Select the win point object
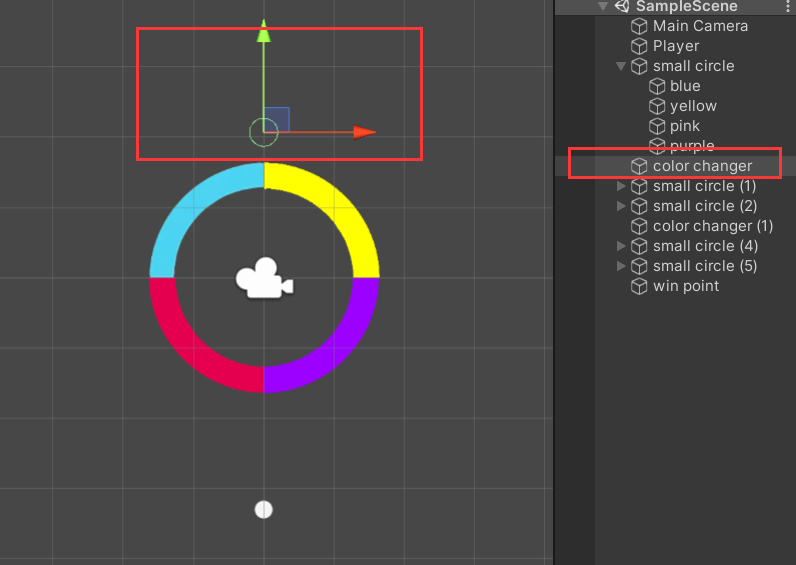The image size is (796, 565). [686, 286]
